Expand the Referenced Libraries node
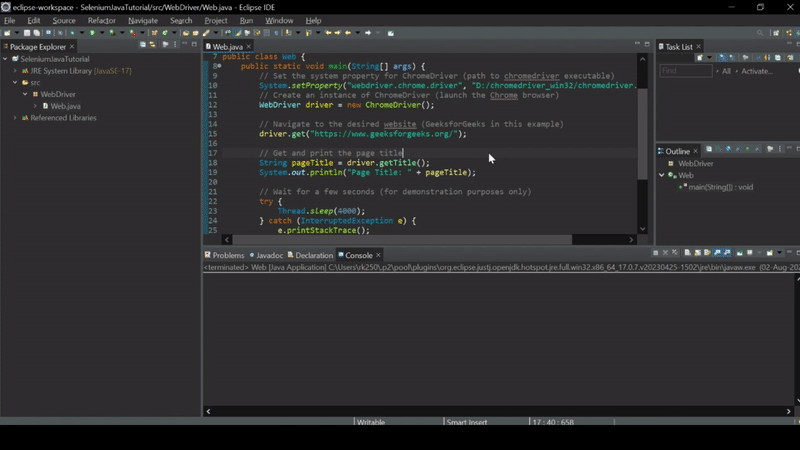The image size is (800, 450). coord(15,118)
